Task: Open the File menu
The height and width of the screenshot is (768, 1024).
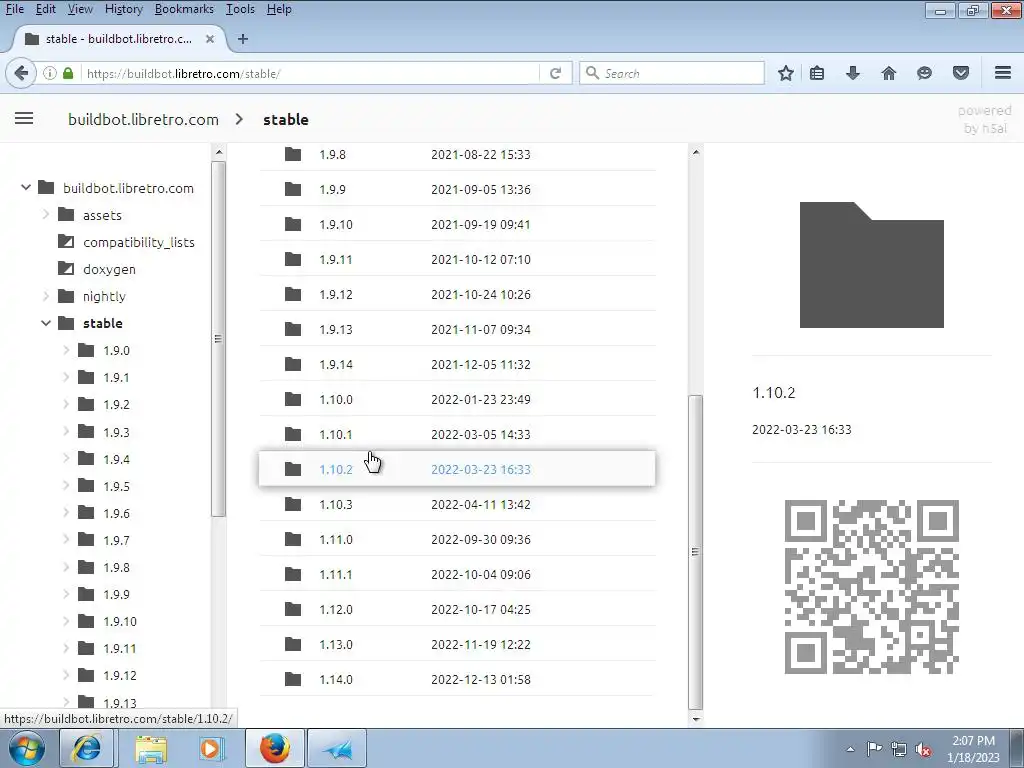Action: coord(14,9)
